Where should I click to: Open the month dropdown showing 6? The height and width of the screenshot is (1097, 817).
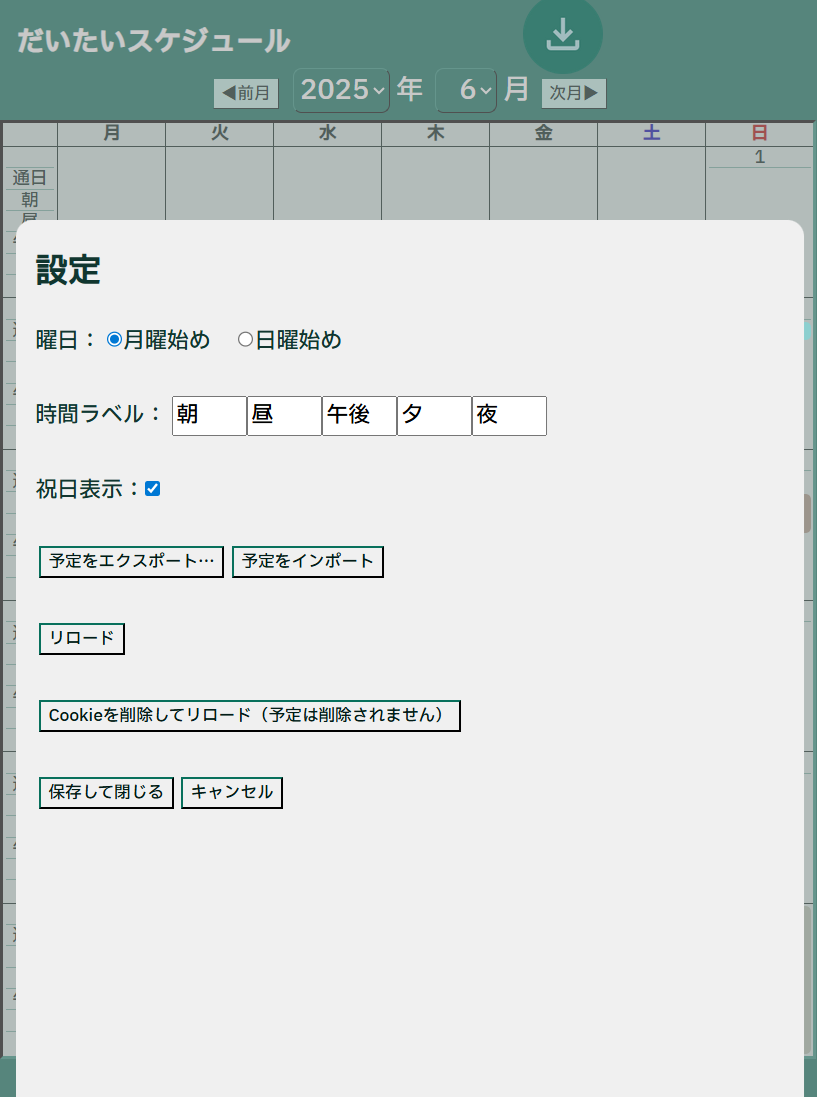[x=467, y=90]
